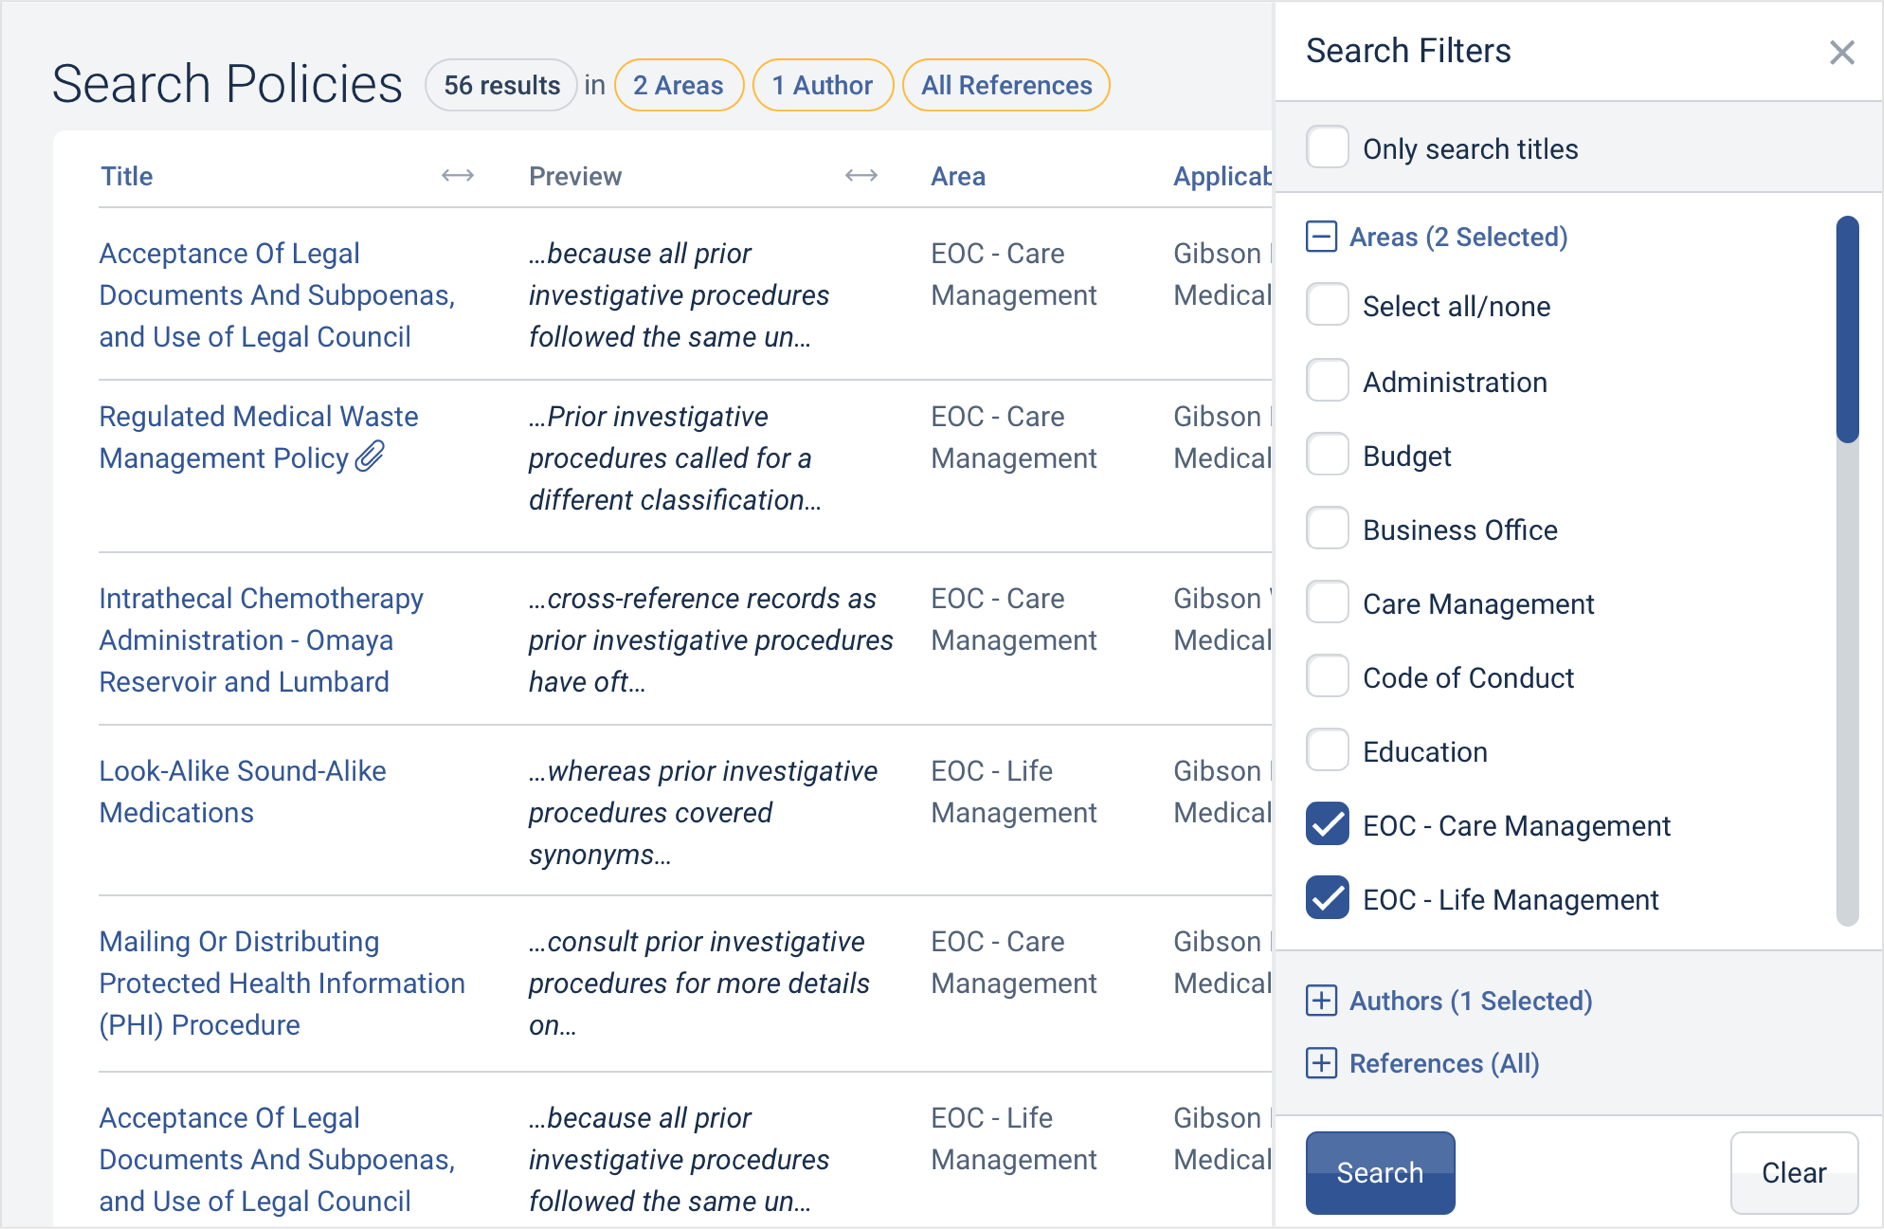Click the blue Search button

pos(1380,1172)
